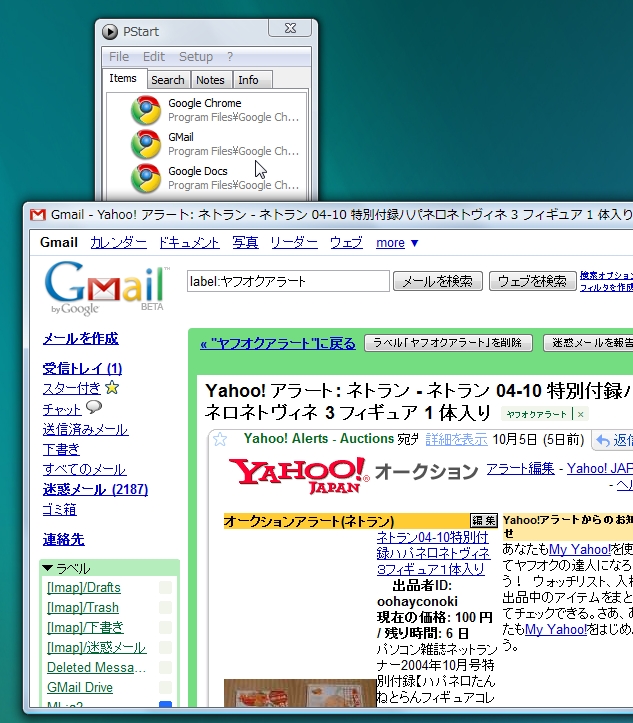
Task: Expand the more dropdown in Gmail header
Action: (397, 243)
